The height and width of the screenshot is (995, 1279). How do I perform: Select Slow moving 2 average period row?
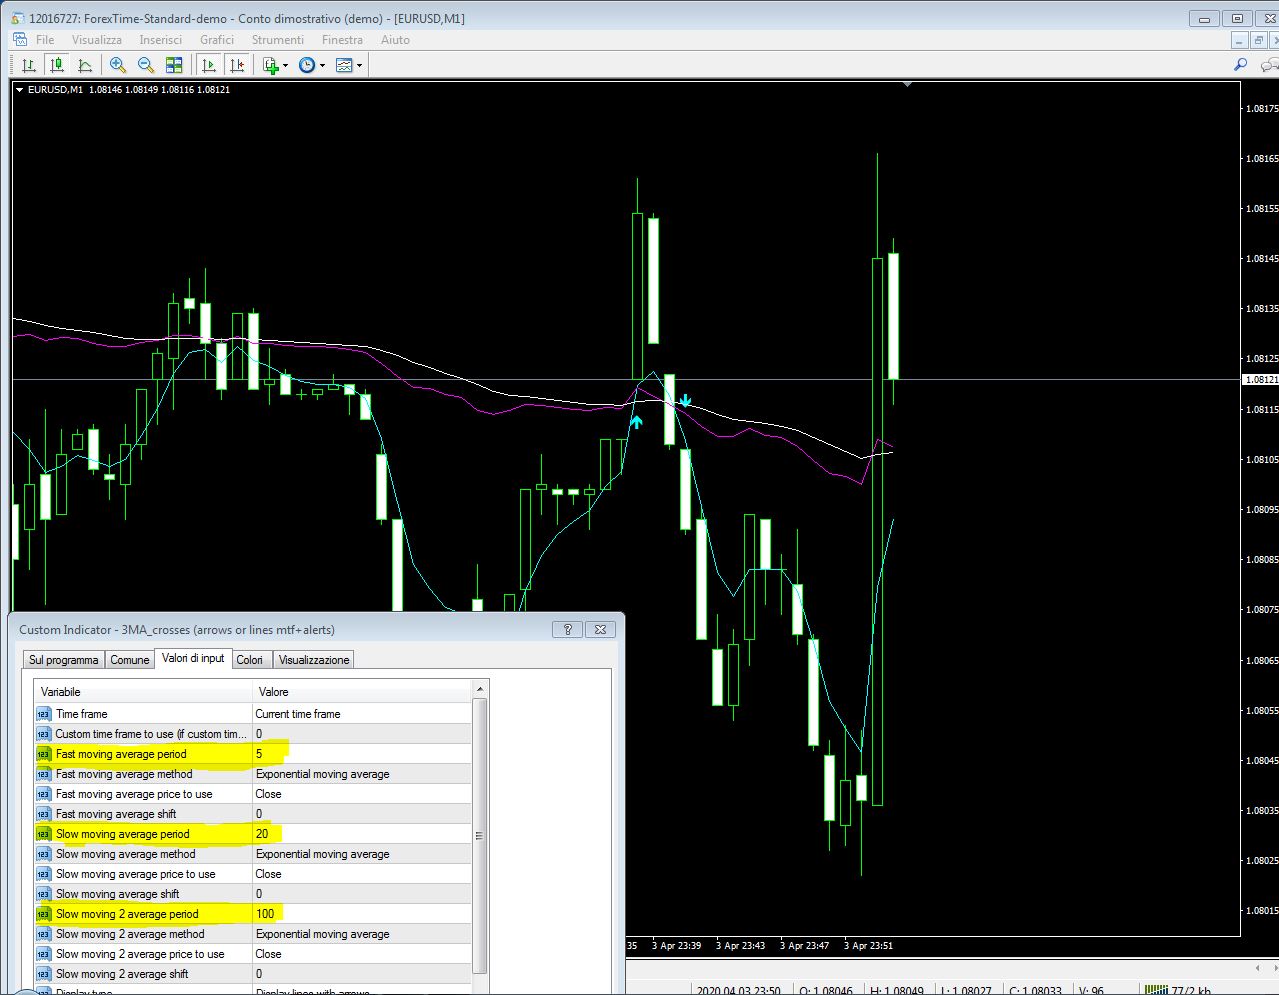[x=143, y=914]
